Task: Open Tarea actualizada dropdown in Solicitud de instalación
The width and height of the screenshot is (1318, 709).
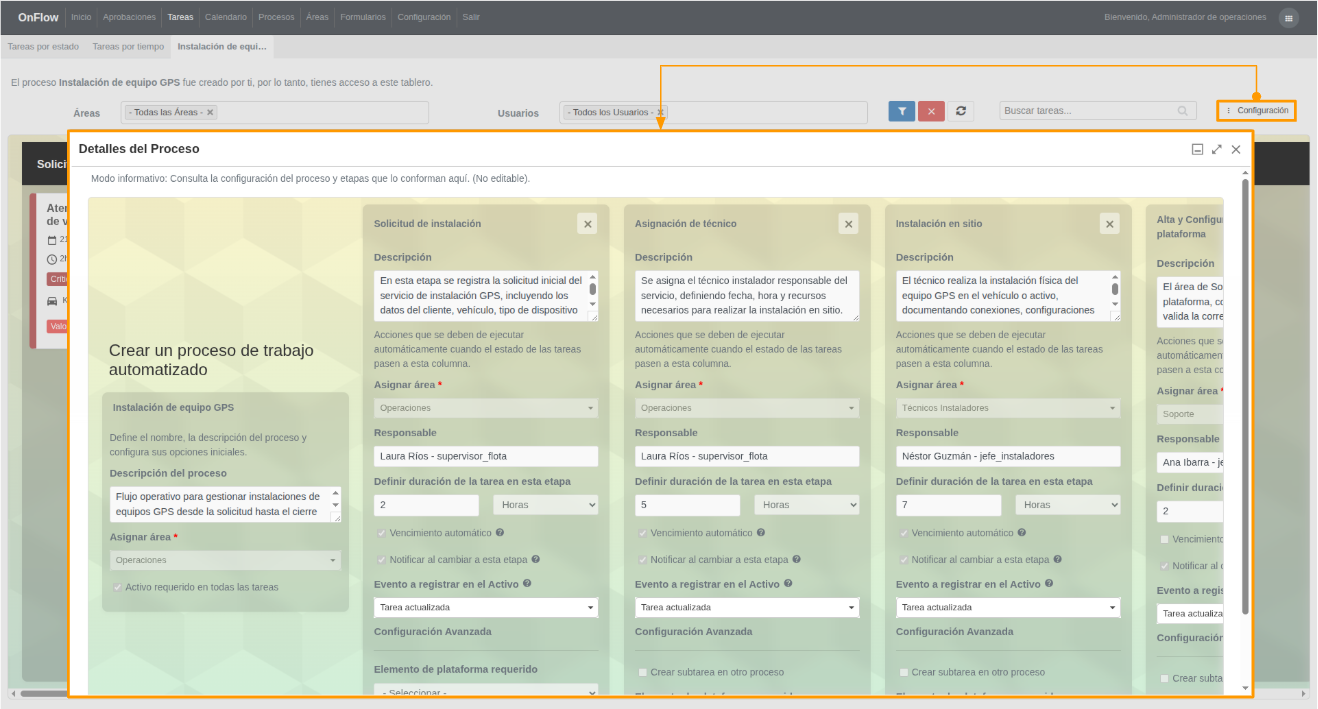Action: pos(486,607)
